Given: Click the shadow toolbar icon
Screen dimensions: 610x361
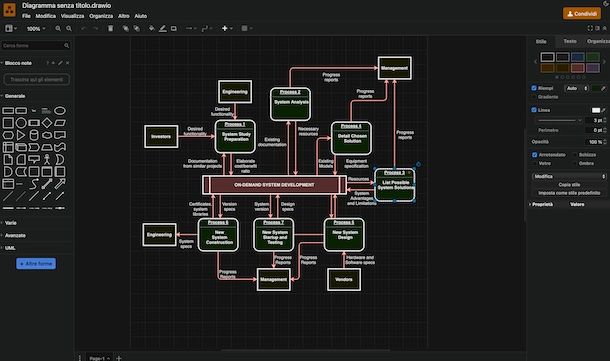Looking at the screenshot, I should [174, 28].
